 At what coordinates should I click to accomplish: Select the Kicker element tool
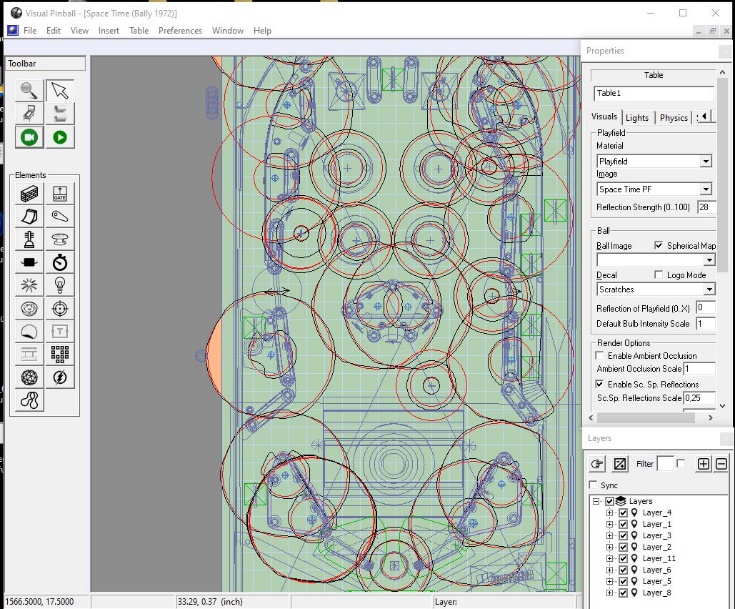[29, 308]
